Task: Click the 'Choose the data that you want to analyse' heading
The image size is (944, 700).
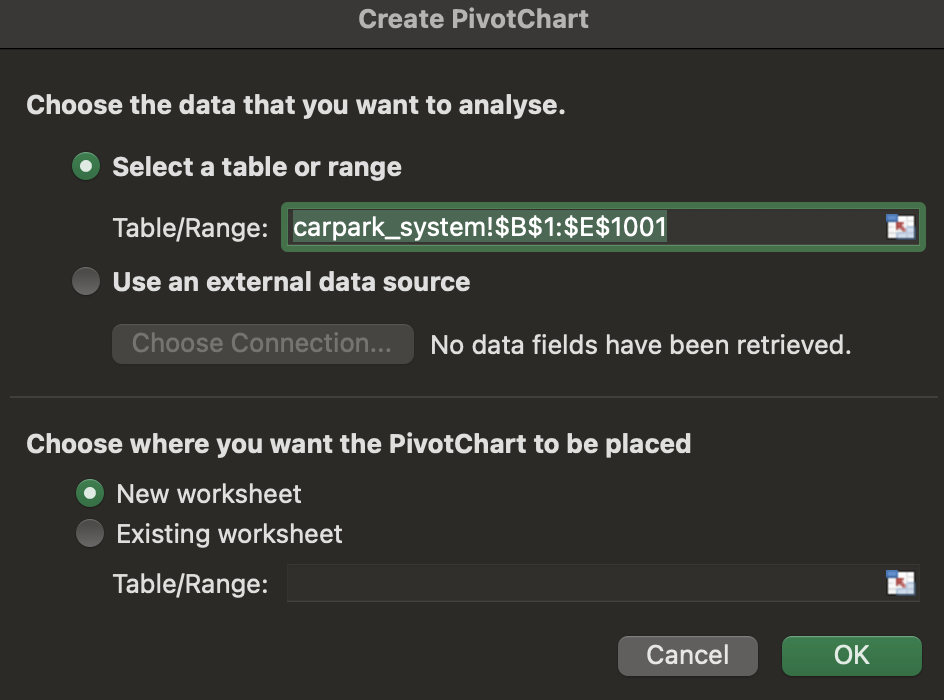Action: click(296, 105)
